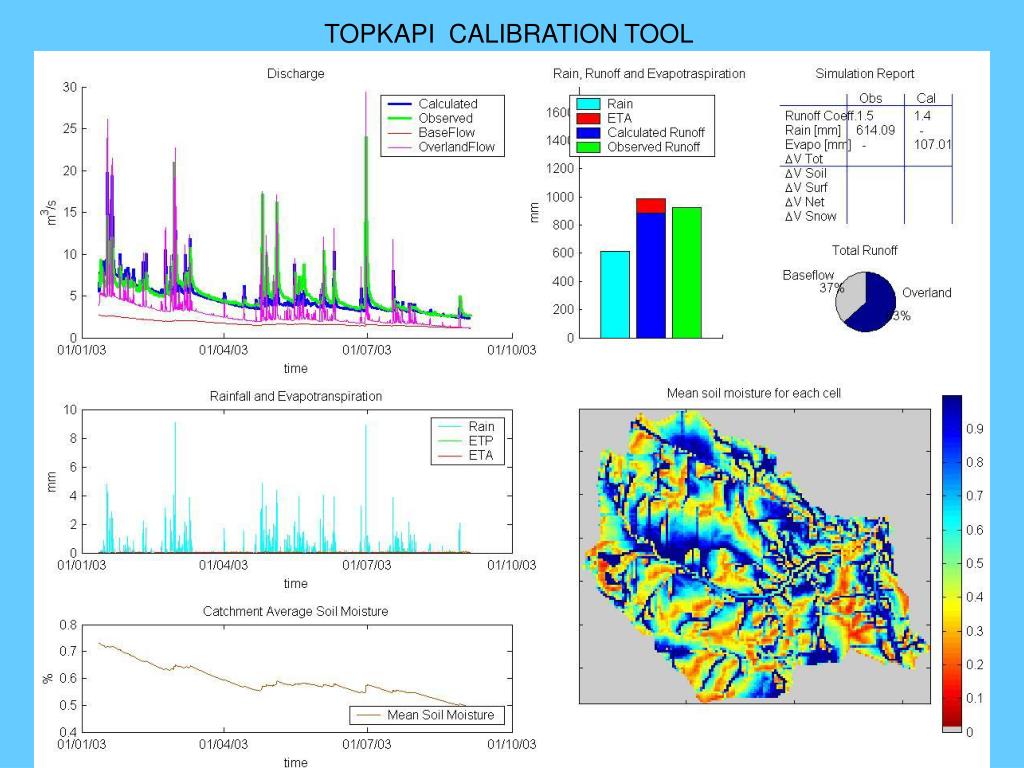Click the green Observed Runoff bar
This screenshot has height=768, width=1024.
point(686,272)
